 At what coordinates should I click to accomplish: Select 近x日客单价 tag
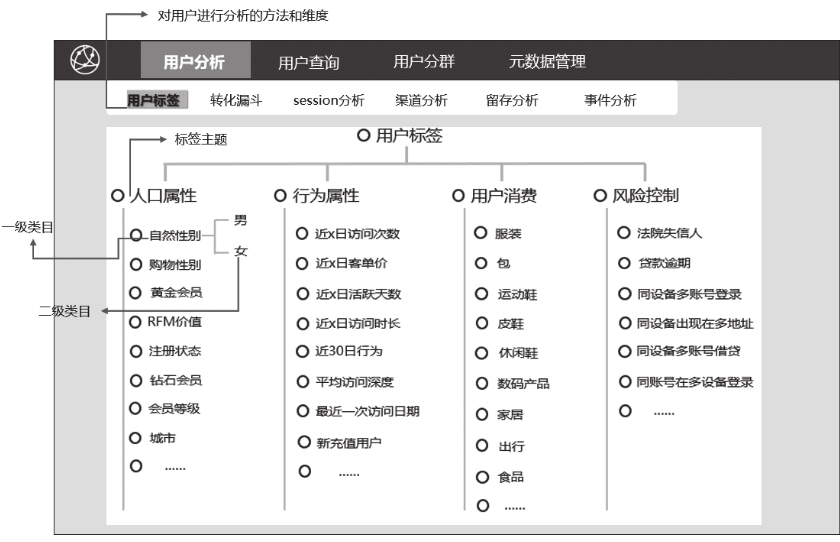click(342, 263)
